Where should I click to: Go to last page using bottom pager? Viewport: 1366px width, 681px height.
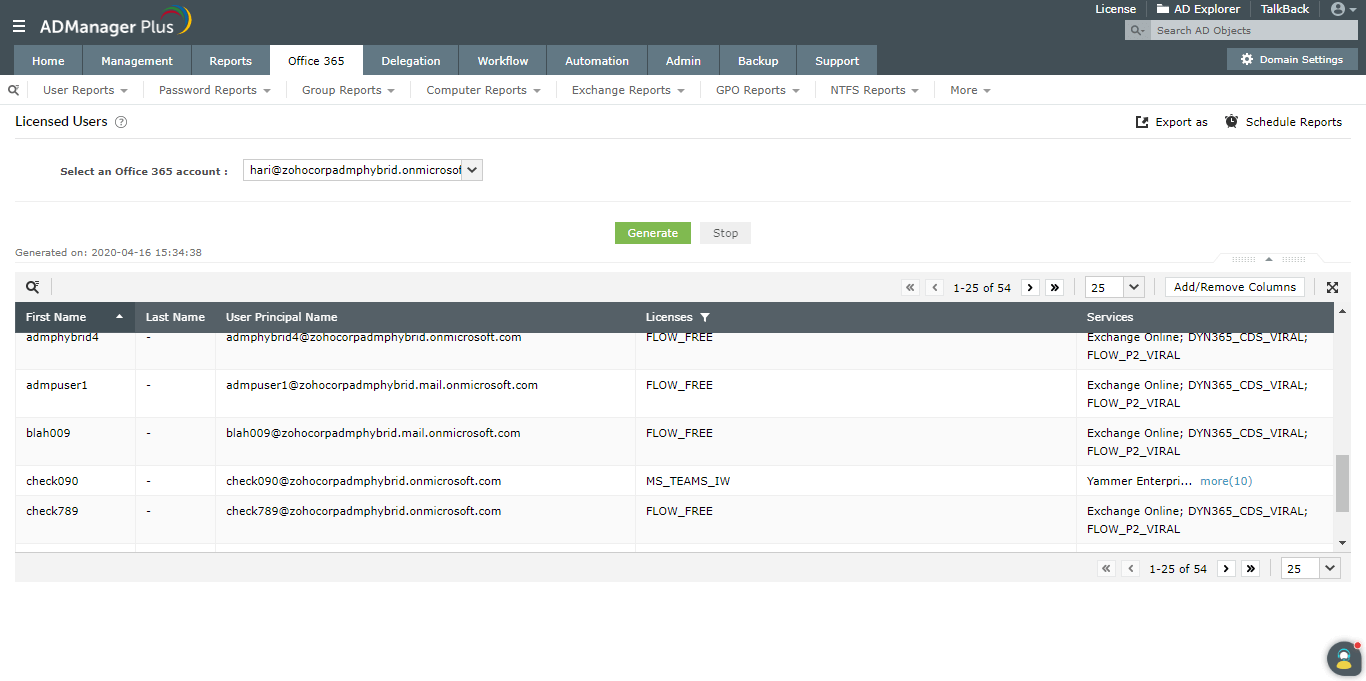(1250, 568)
